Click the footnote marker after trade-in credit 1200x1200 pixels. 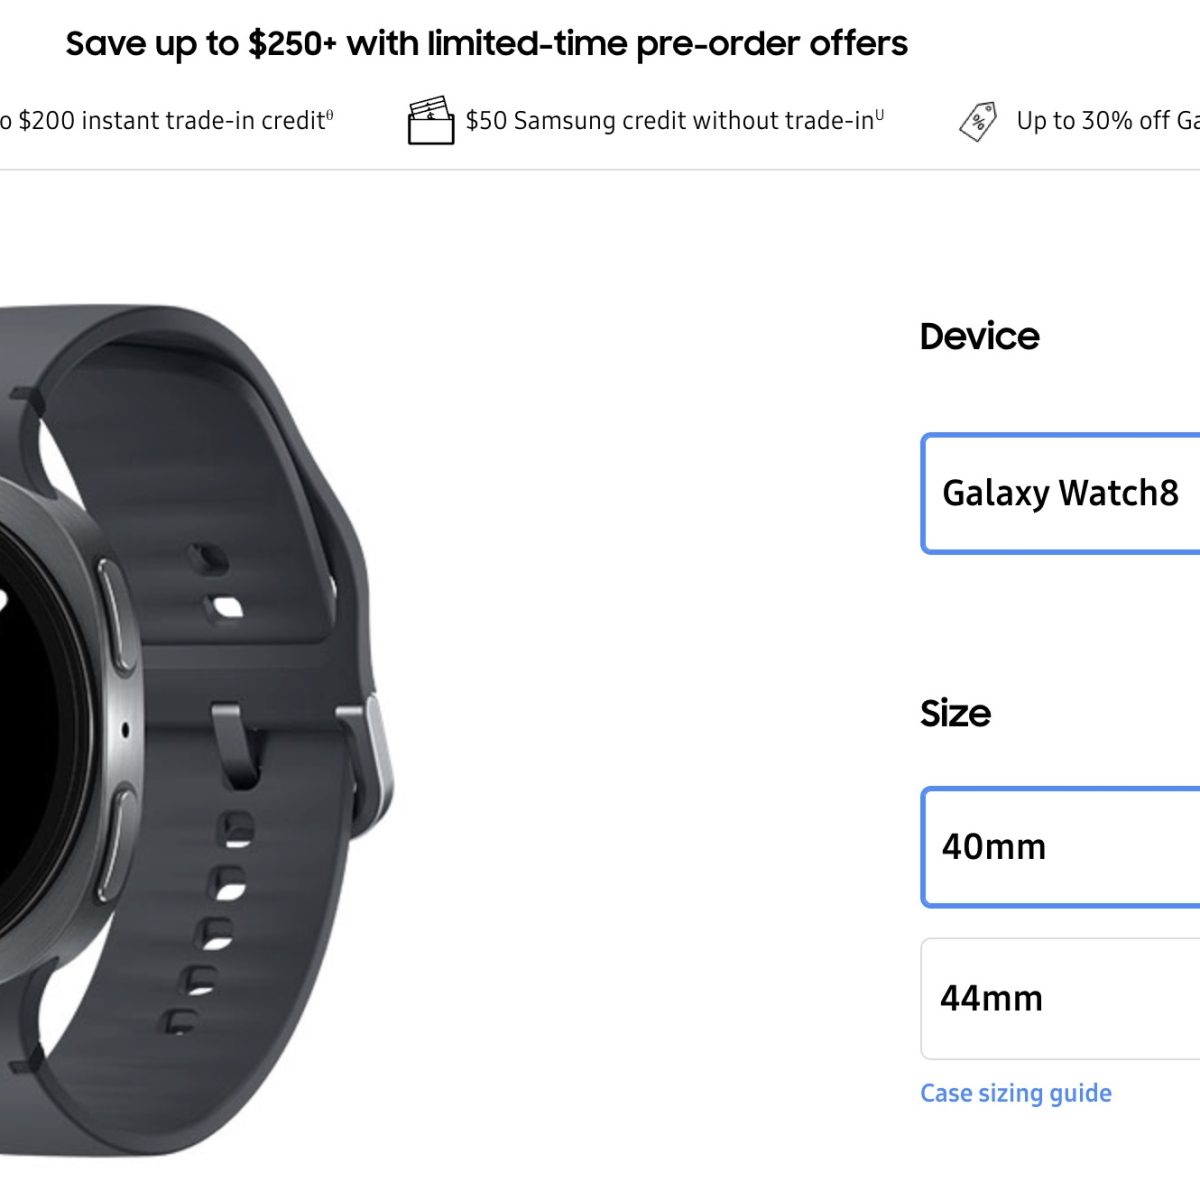pos(330,115)
